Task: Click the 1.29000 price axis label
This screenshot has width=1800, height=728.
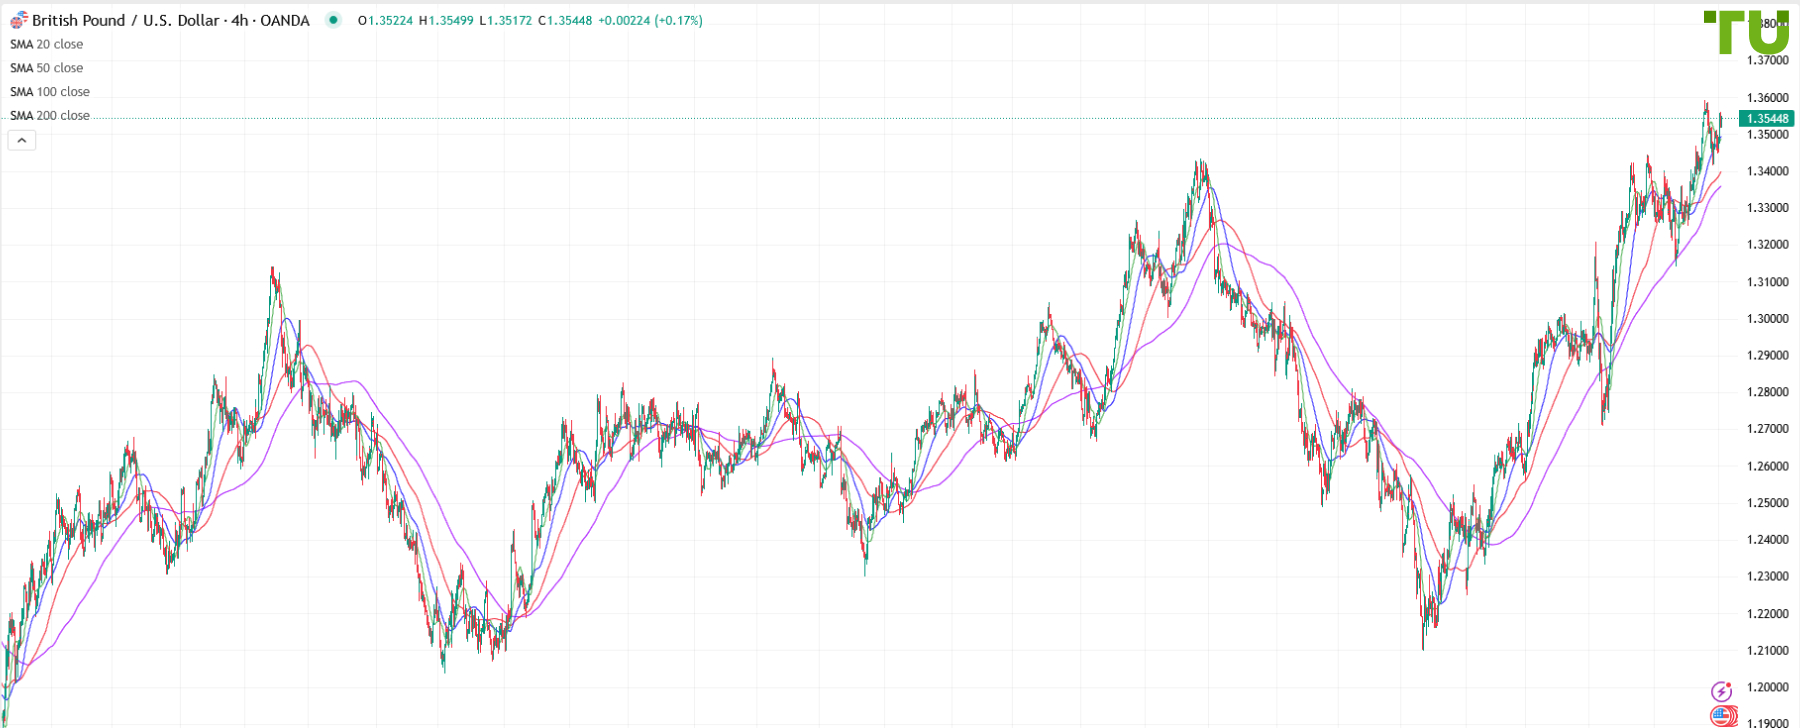Action: pyautogui.click(x=1767, y=355)
